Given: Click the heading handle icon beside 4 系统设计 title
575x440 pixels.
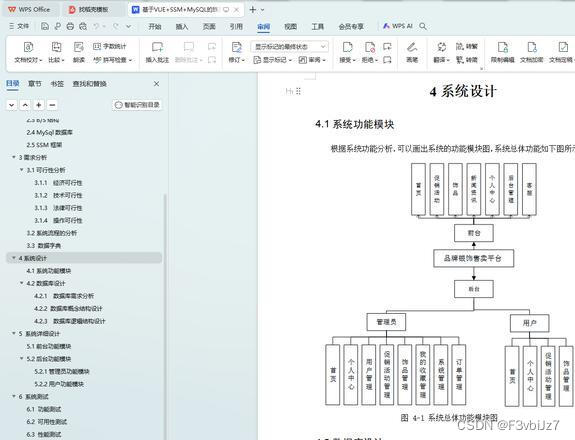Looking at the screenshot, I should click(x=293, y=91).
